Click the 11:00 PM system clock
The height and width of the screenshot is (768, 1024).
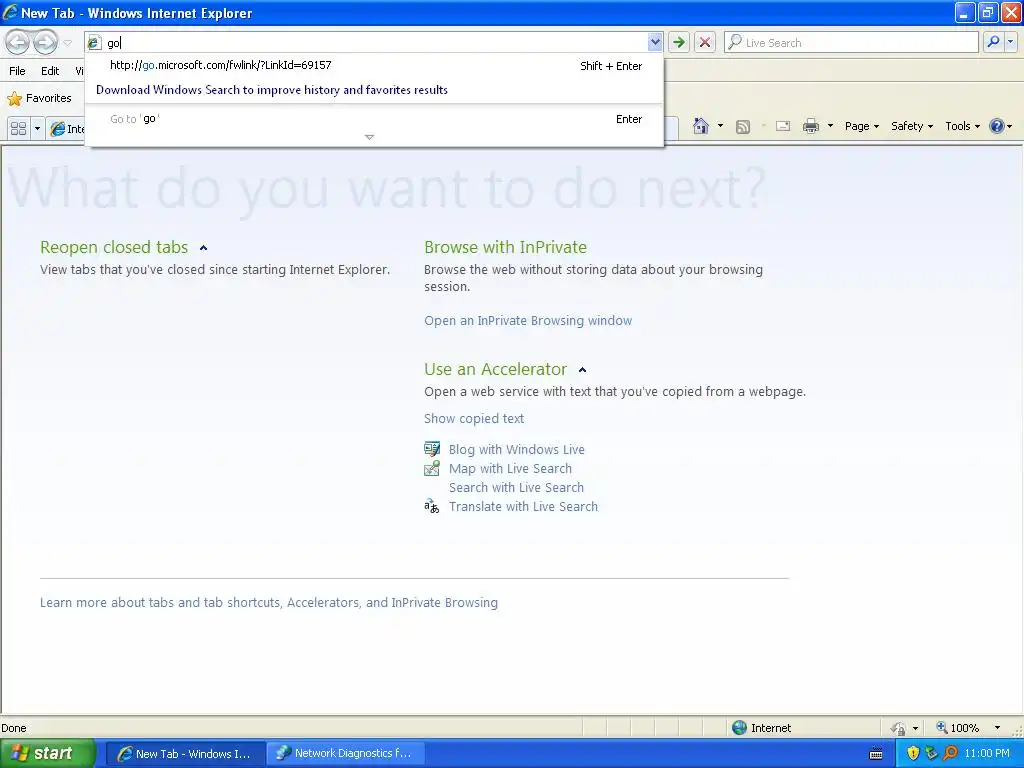987,754
